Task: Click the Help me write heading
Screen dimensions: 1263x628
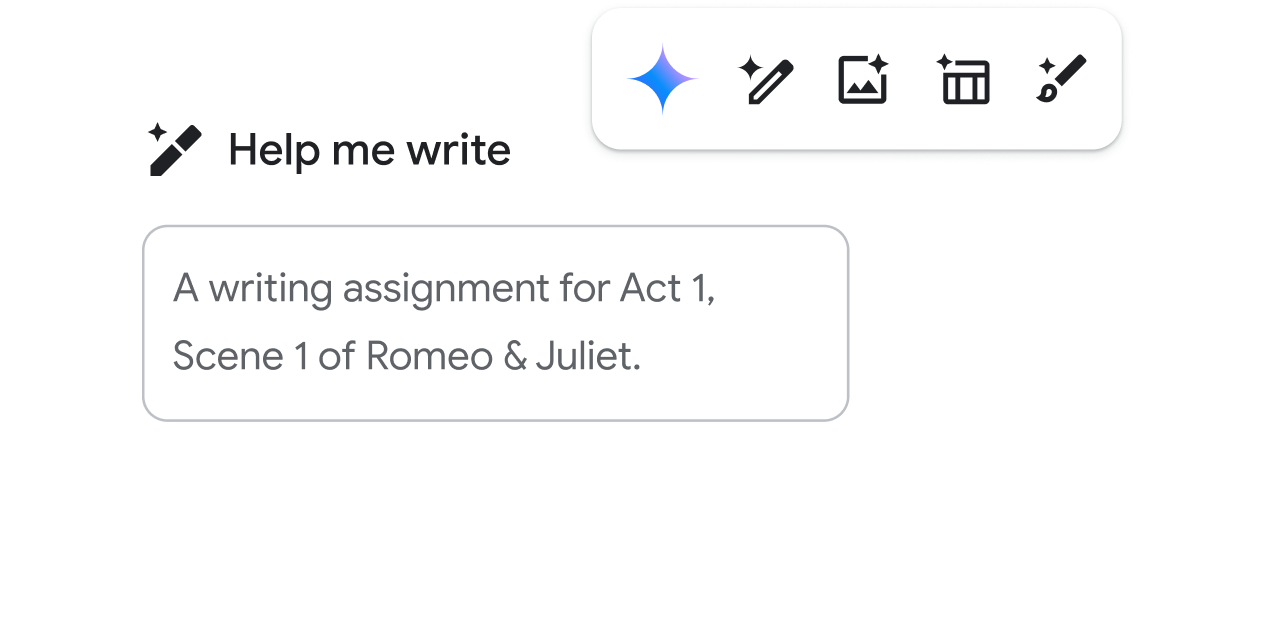Action: pos(369,150)
